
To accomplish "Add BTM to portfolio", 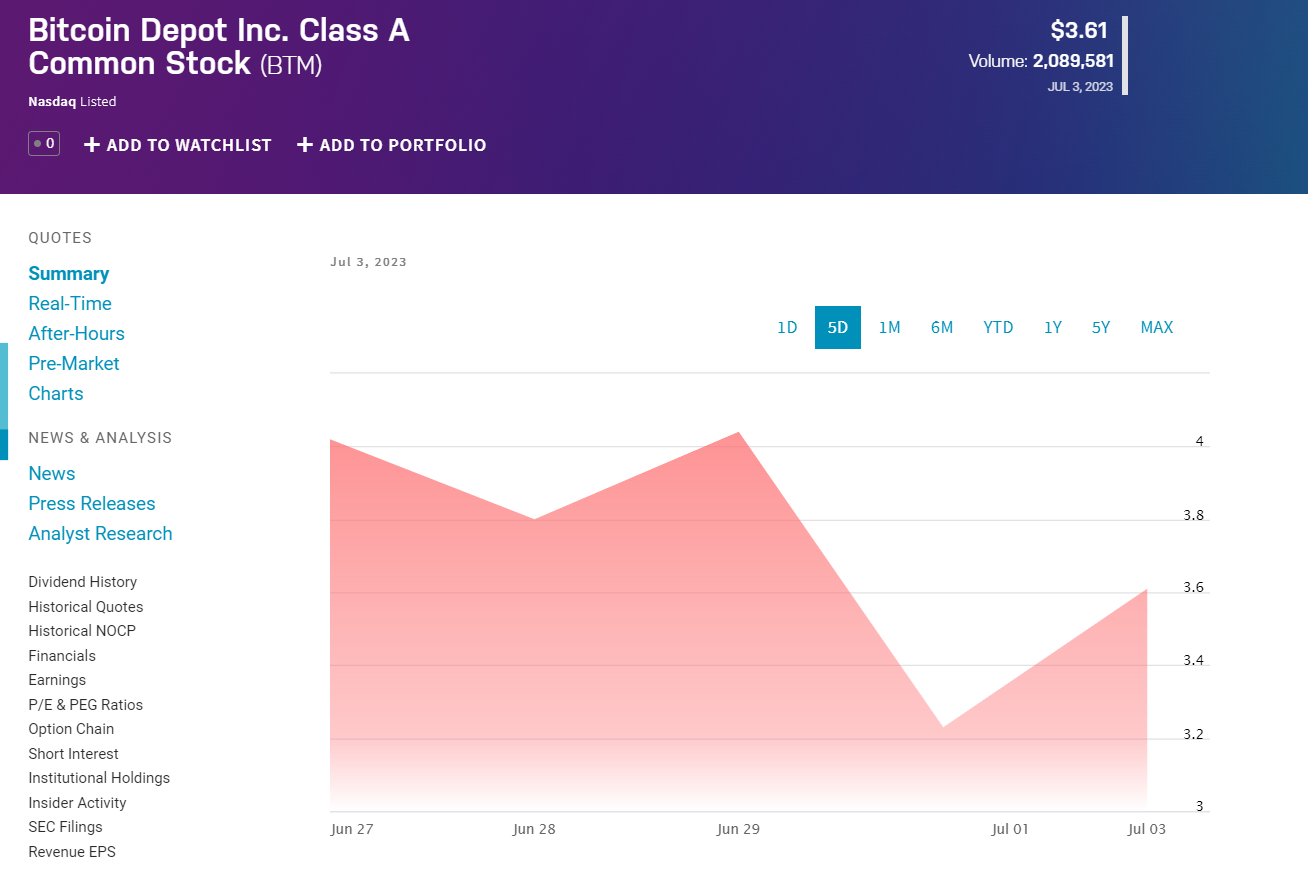I will click(392, 145).
